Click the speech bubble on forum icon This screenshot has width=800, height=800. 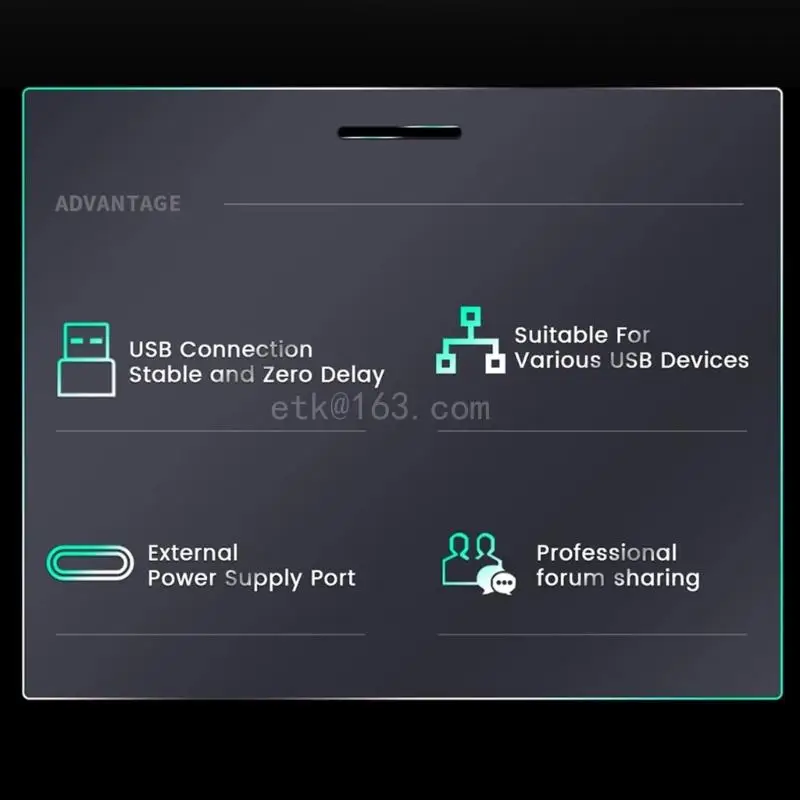pos(502,582)
